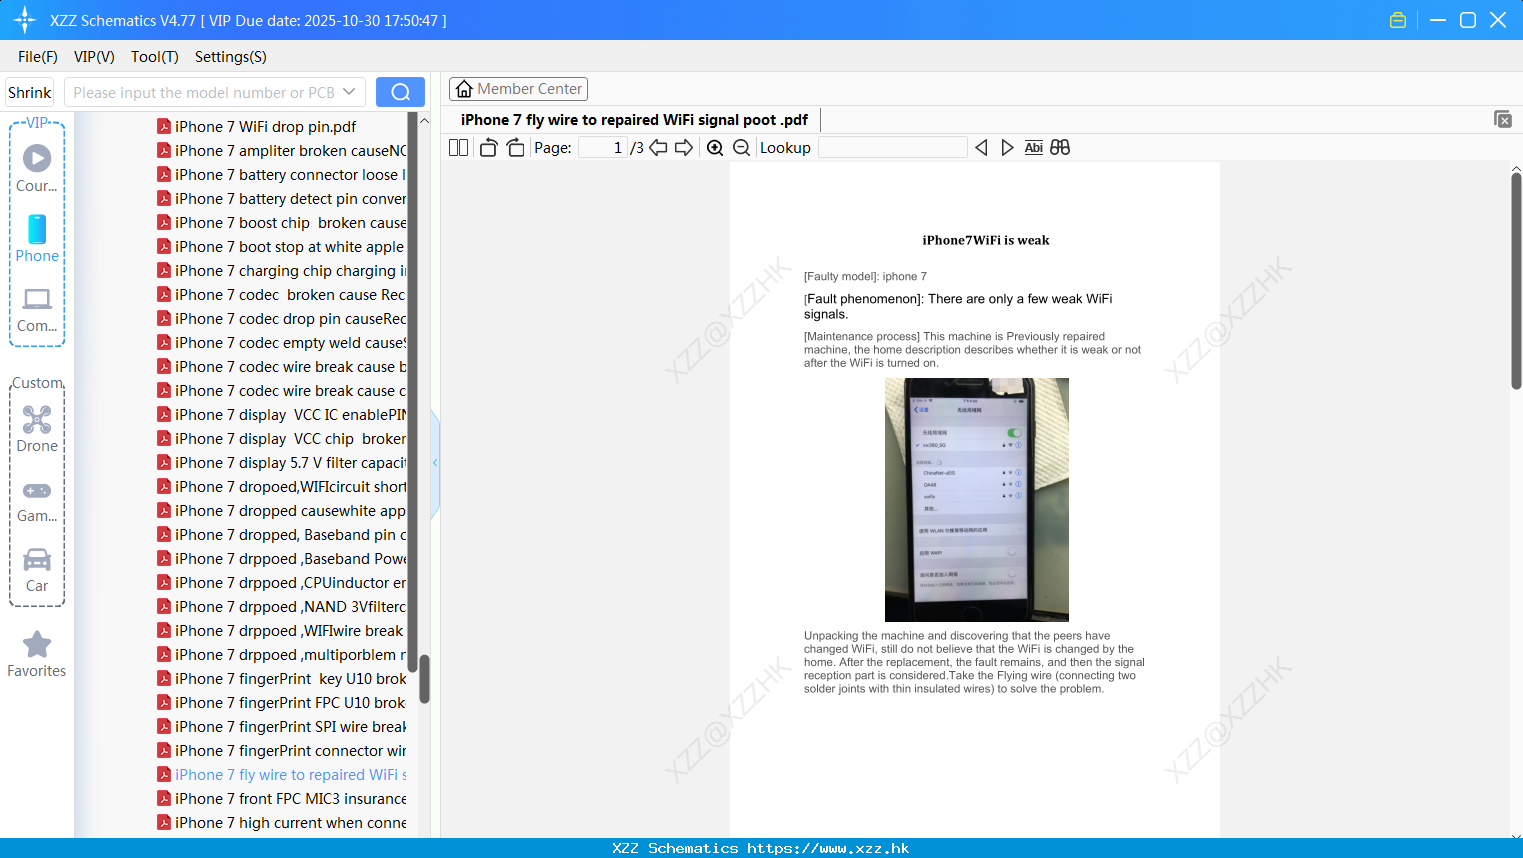Open iPhone 7 boost chip broken file
The width and height of the screenshot is (1523, 858).
tap(282, 222)
